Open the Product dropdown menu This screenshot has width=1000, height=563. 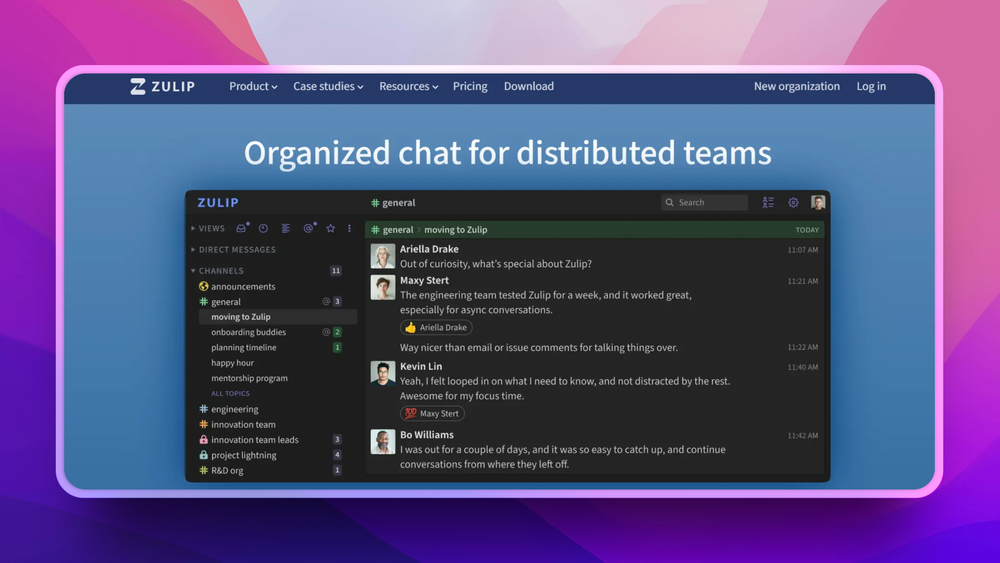253,86
